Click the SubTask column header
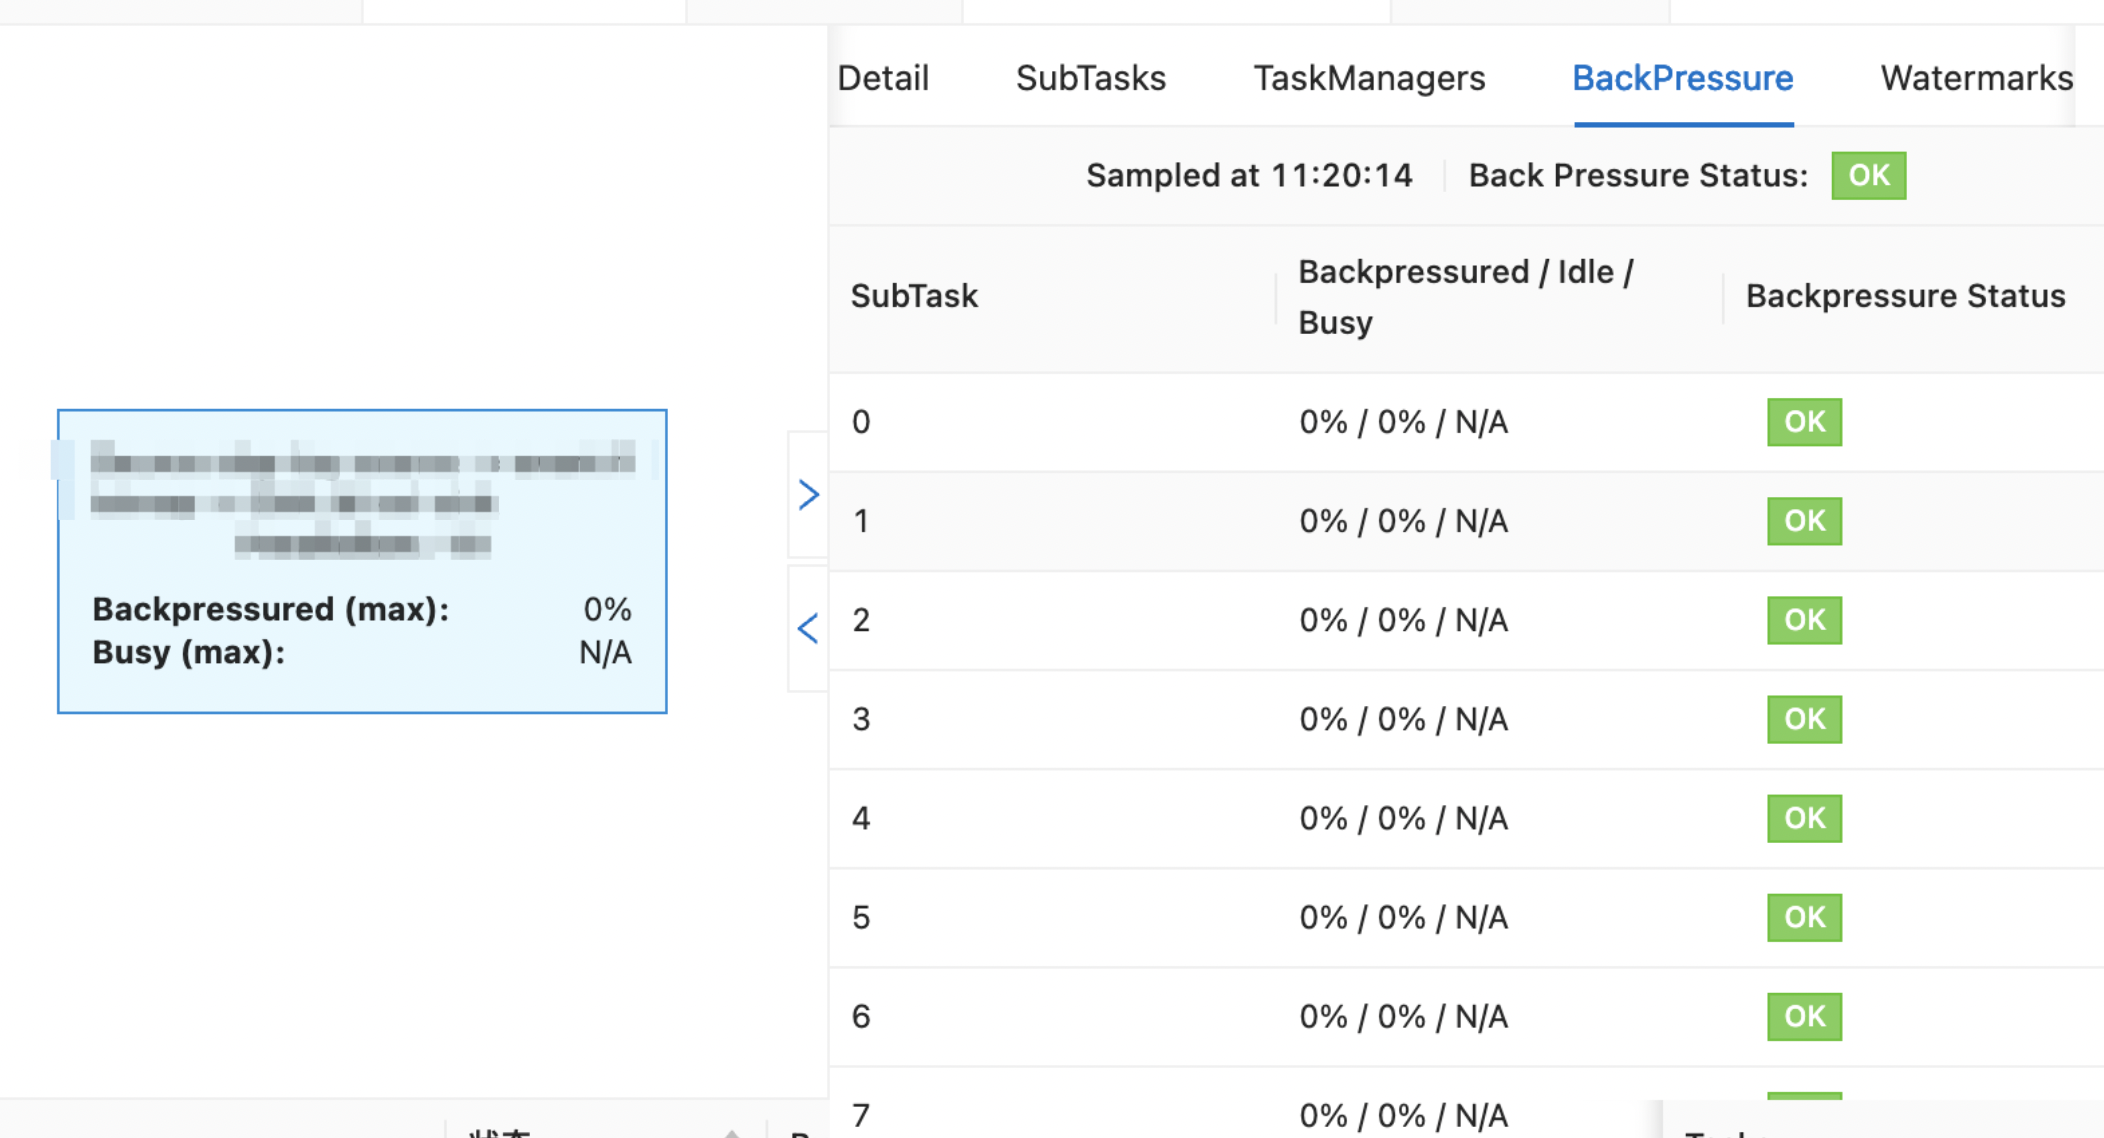The image size is (2104, 1138). (914, 296)
